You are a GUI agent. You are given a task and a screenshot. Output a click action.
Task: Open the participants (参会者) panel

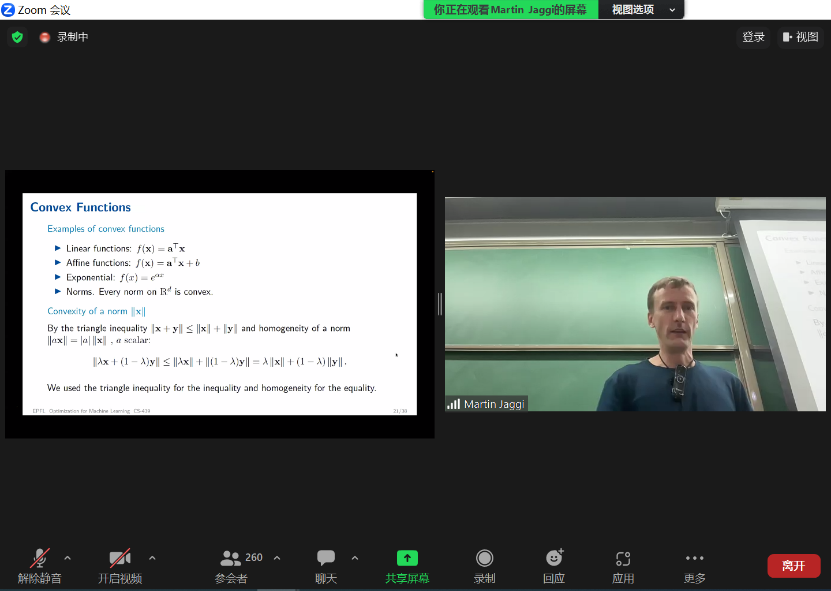click(232, 565)
